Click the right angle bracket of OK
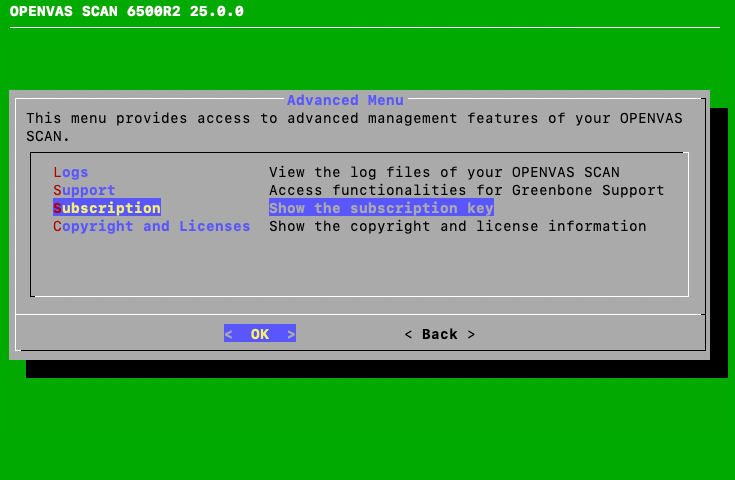 click(x=291, y=334)
